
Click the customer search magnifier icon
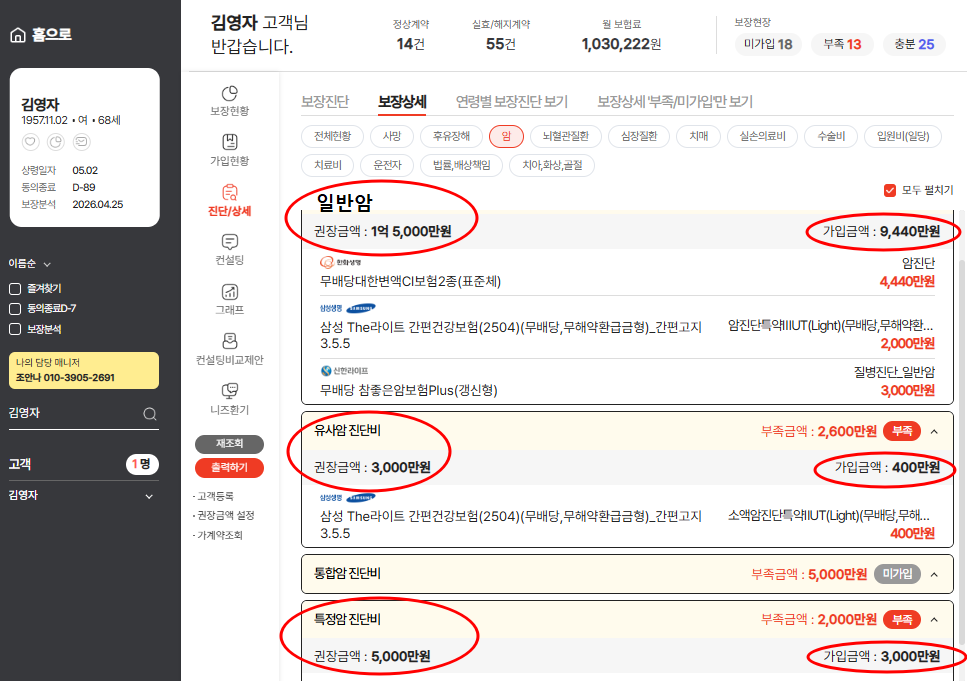(x=150, y=413)
